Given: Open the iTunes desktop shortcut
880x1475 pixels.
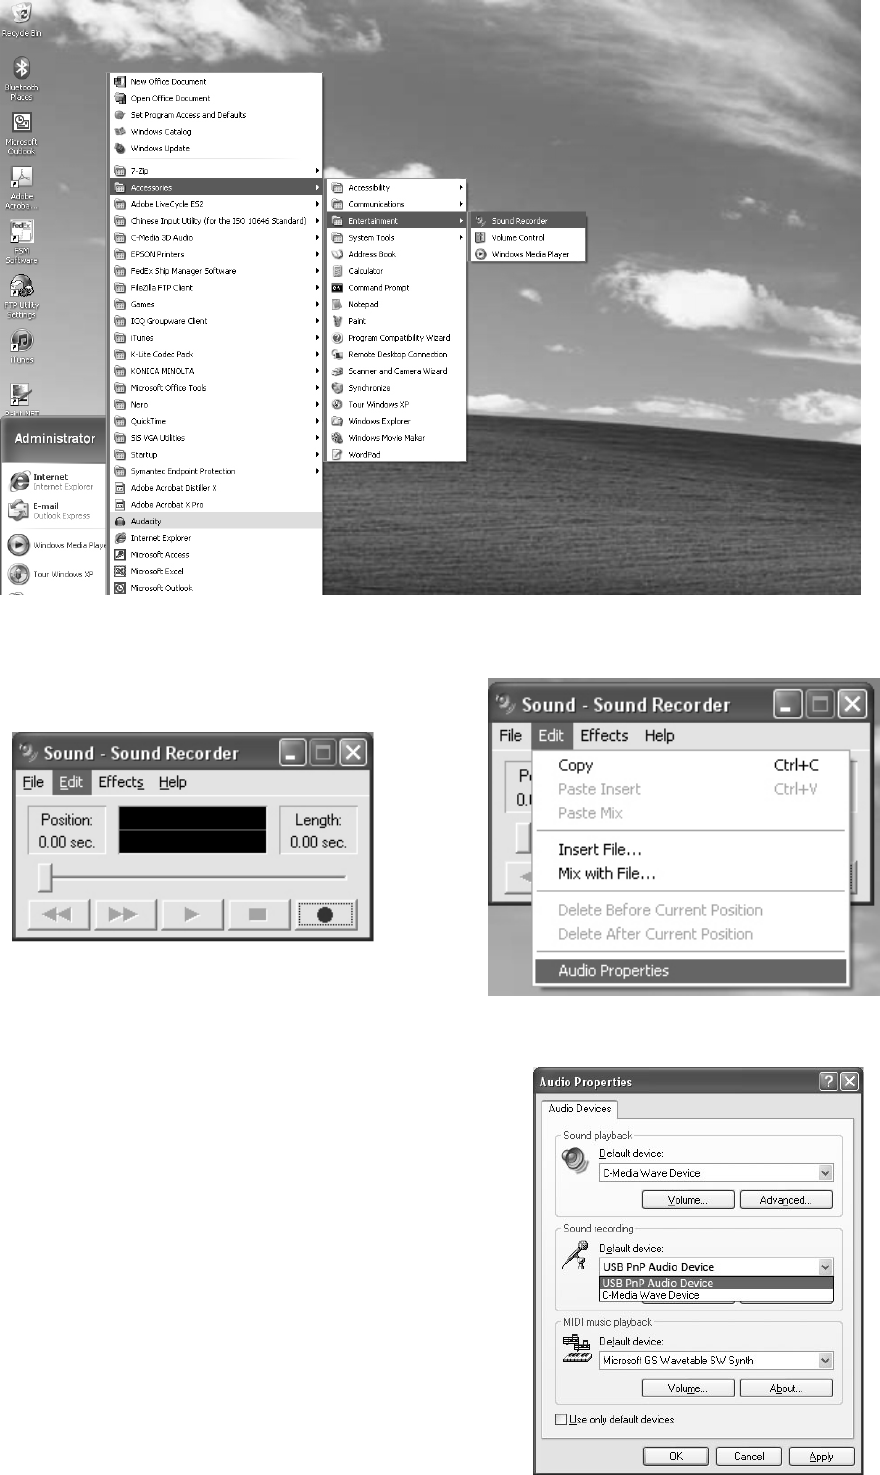Looking at the screenshot, I should (x=21, y=346).
